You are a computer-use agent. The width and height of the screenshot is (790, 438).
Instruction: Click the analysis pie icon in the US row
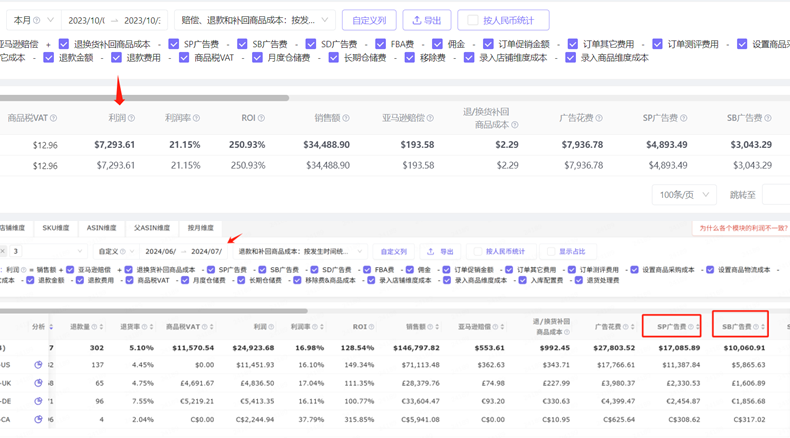[39, 365]
